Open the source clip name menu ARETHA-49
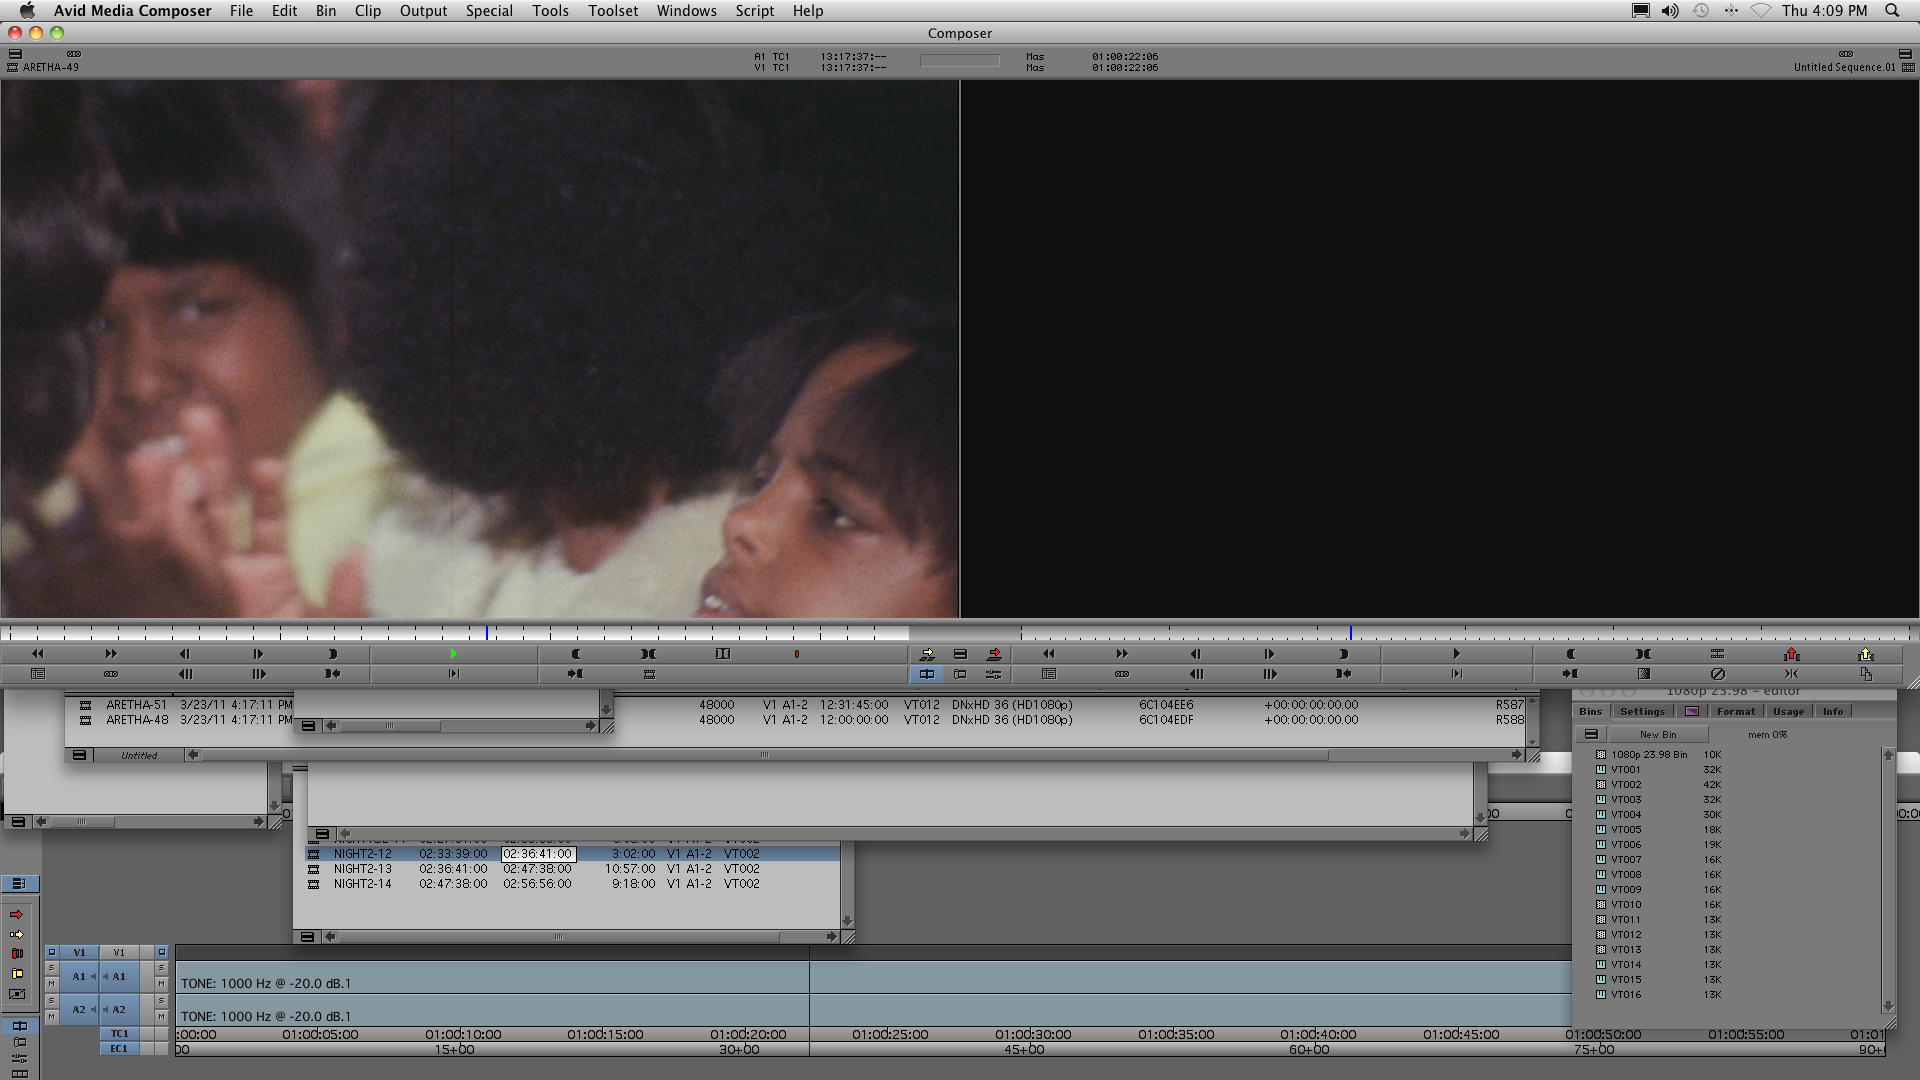 pyautogui.click(x=50, y=67)
